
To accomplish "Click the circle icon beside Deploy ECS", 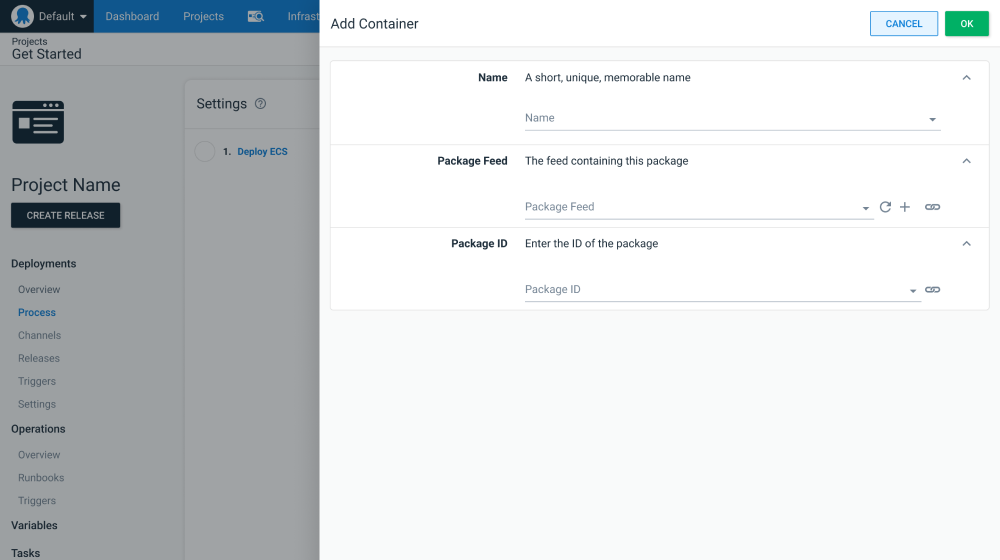I will coord(205,152).
